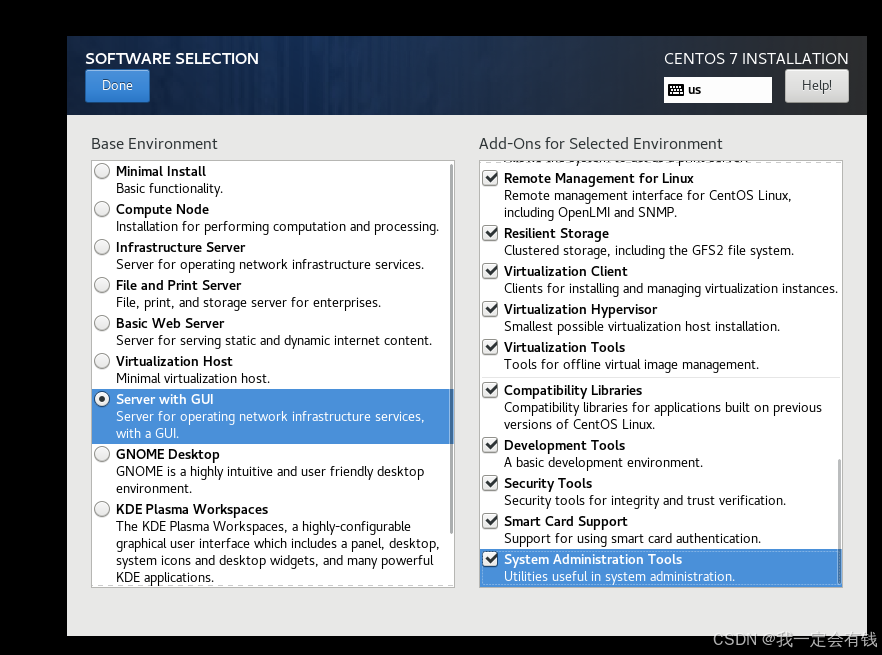Uncheck Compatibility Libraries checkbox

490,389
